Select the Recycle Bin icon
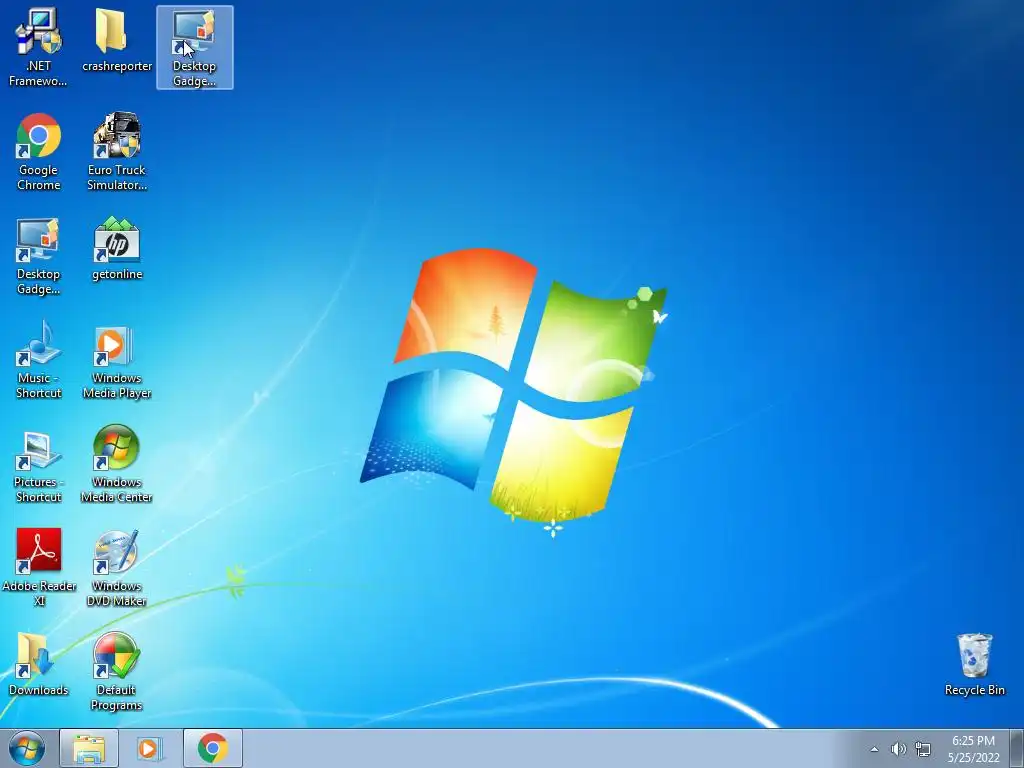Viewport: 1024px width, 768px height. coord(974,665)
